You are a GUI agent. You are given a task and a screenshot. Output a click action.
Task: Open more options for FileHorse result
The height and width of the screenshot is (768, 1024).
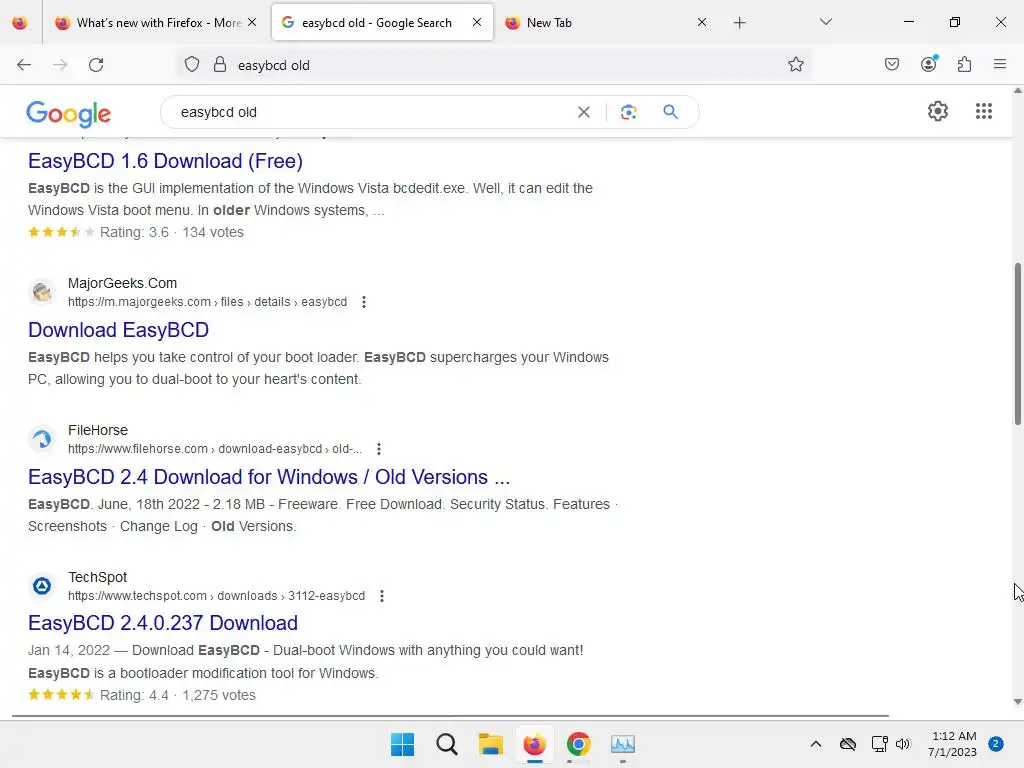[379, 449]
